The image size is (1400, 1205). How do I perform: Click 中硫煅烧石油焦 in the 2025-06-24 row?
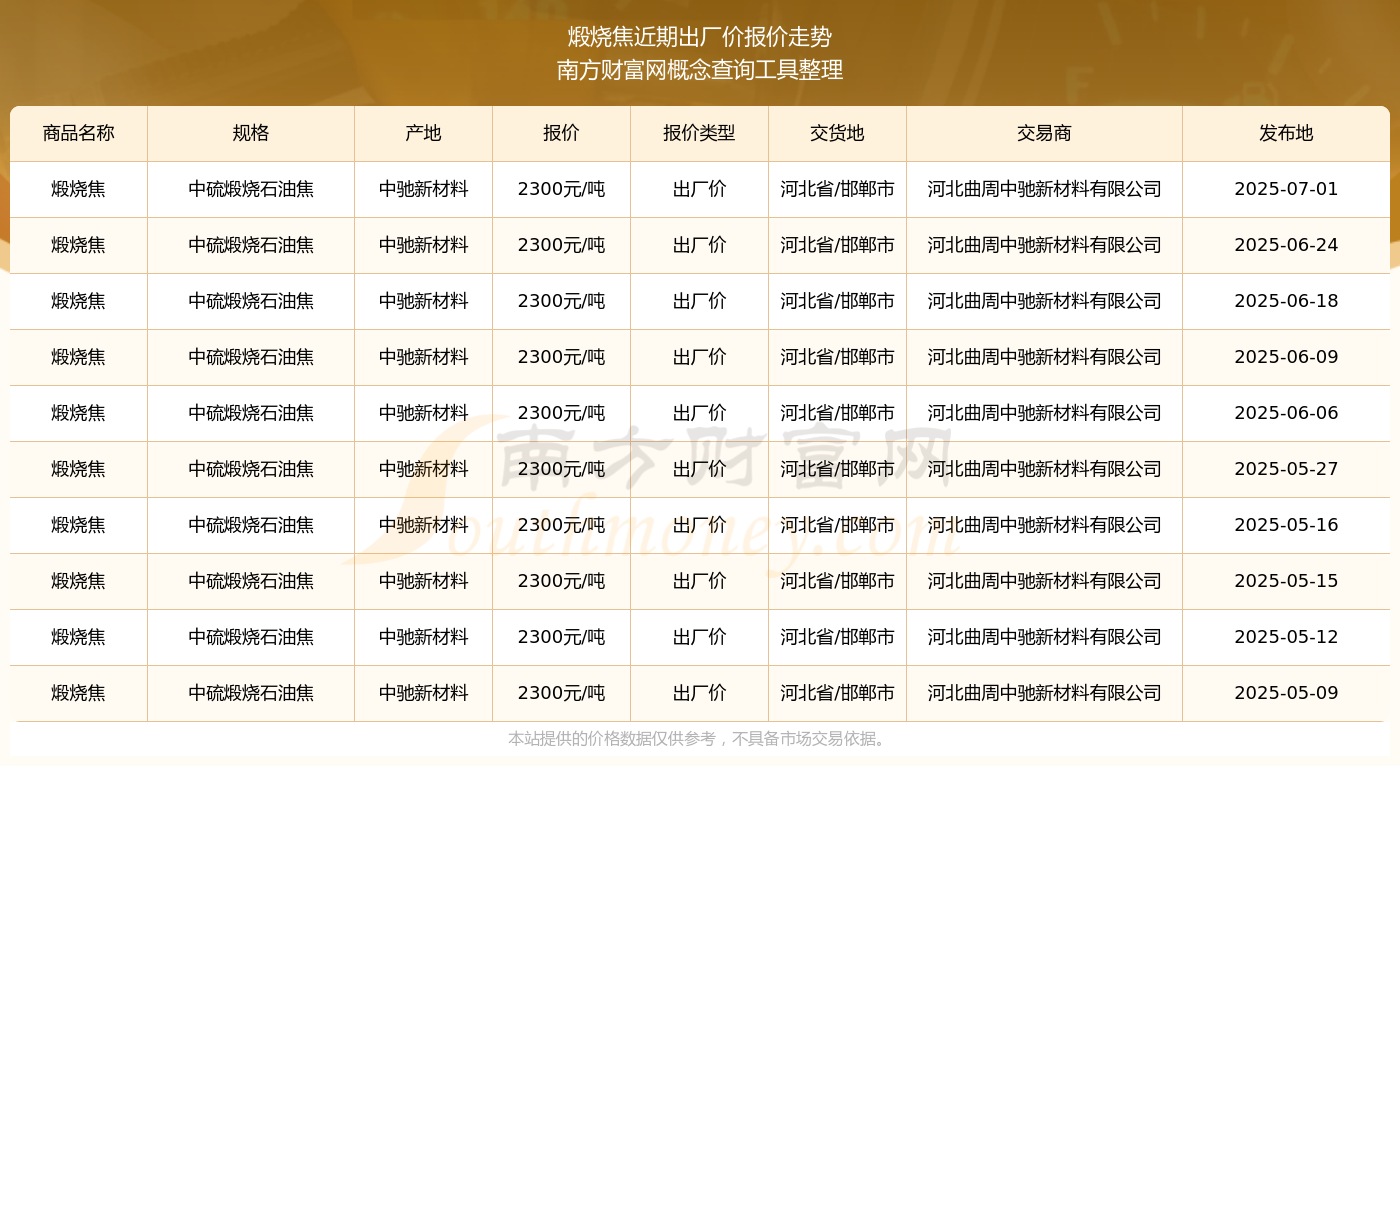[x=251, y=245]
